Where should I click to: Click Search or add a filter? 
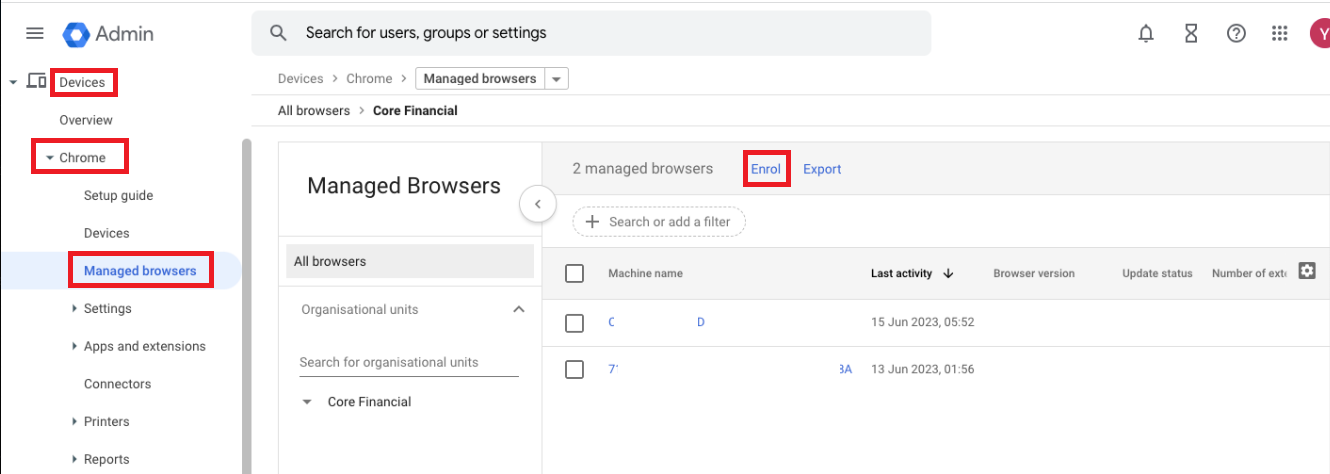coord(659,222)
